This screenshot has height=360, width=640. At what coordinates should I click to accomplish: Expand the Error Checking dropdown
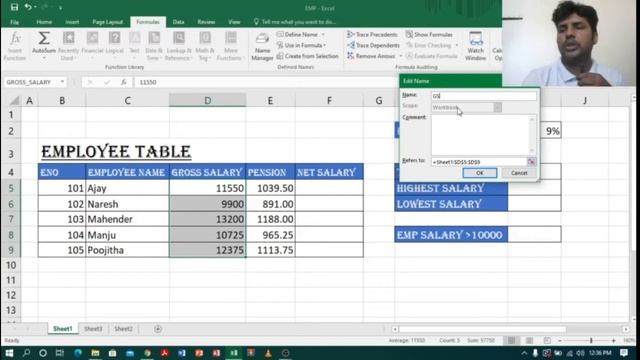pyautogui.click(x=456, y=45)
